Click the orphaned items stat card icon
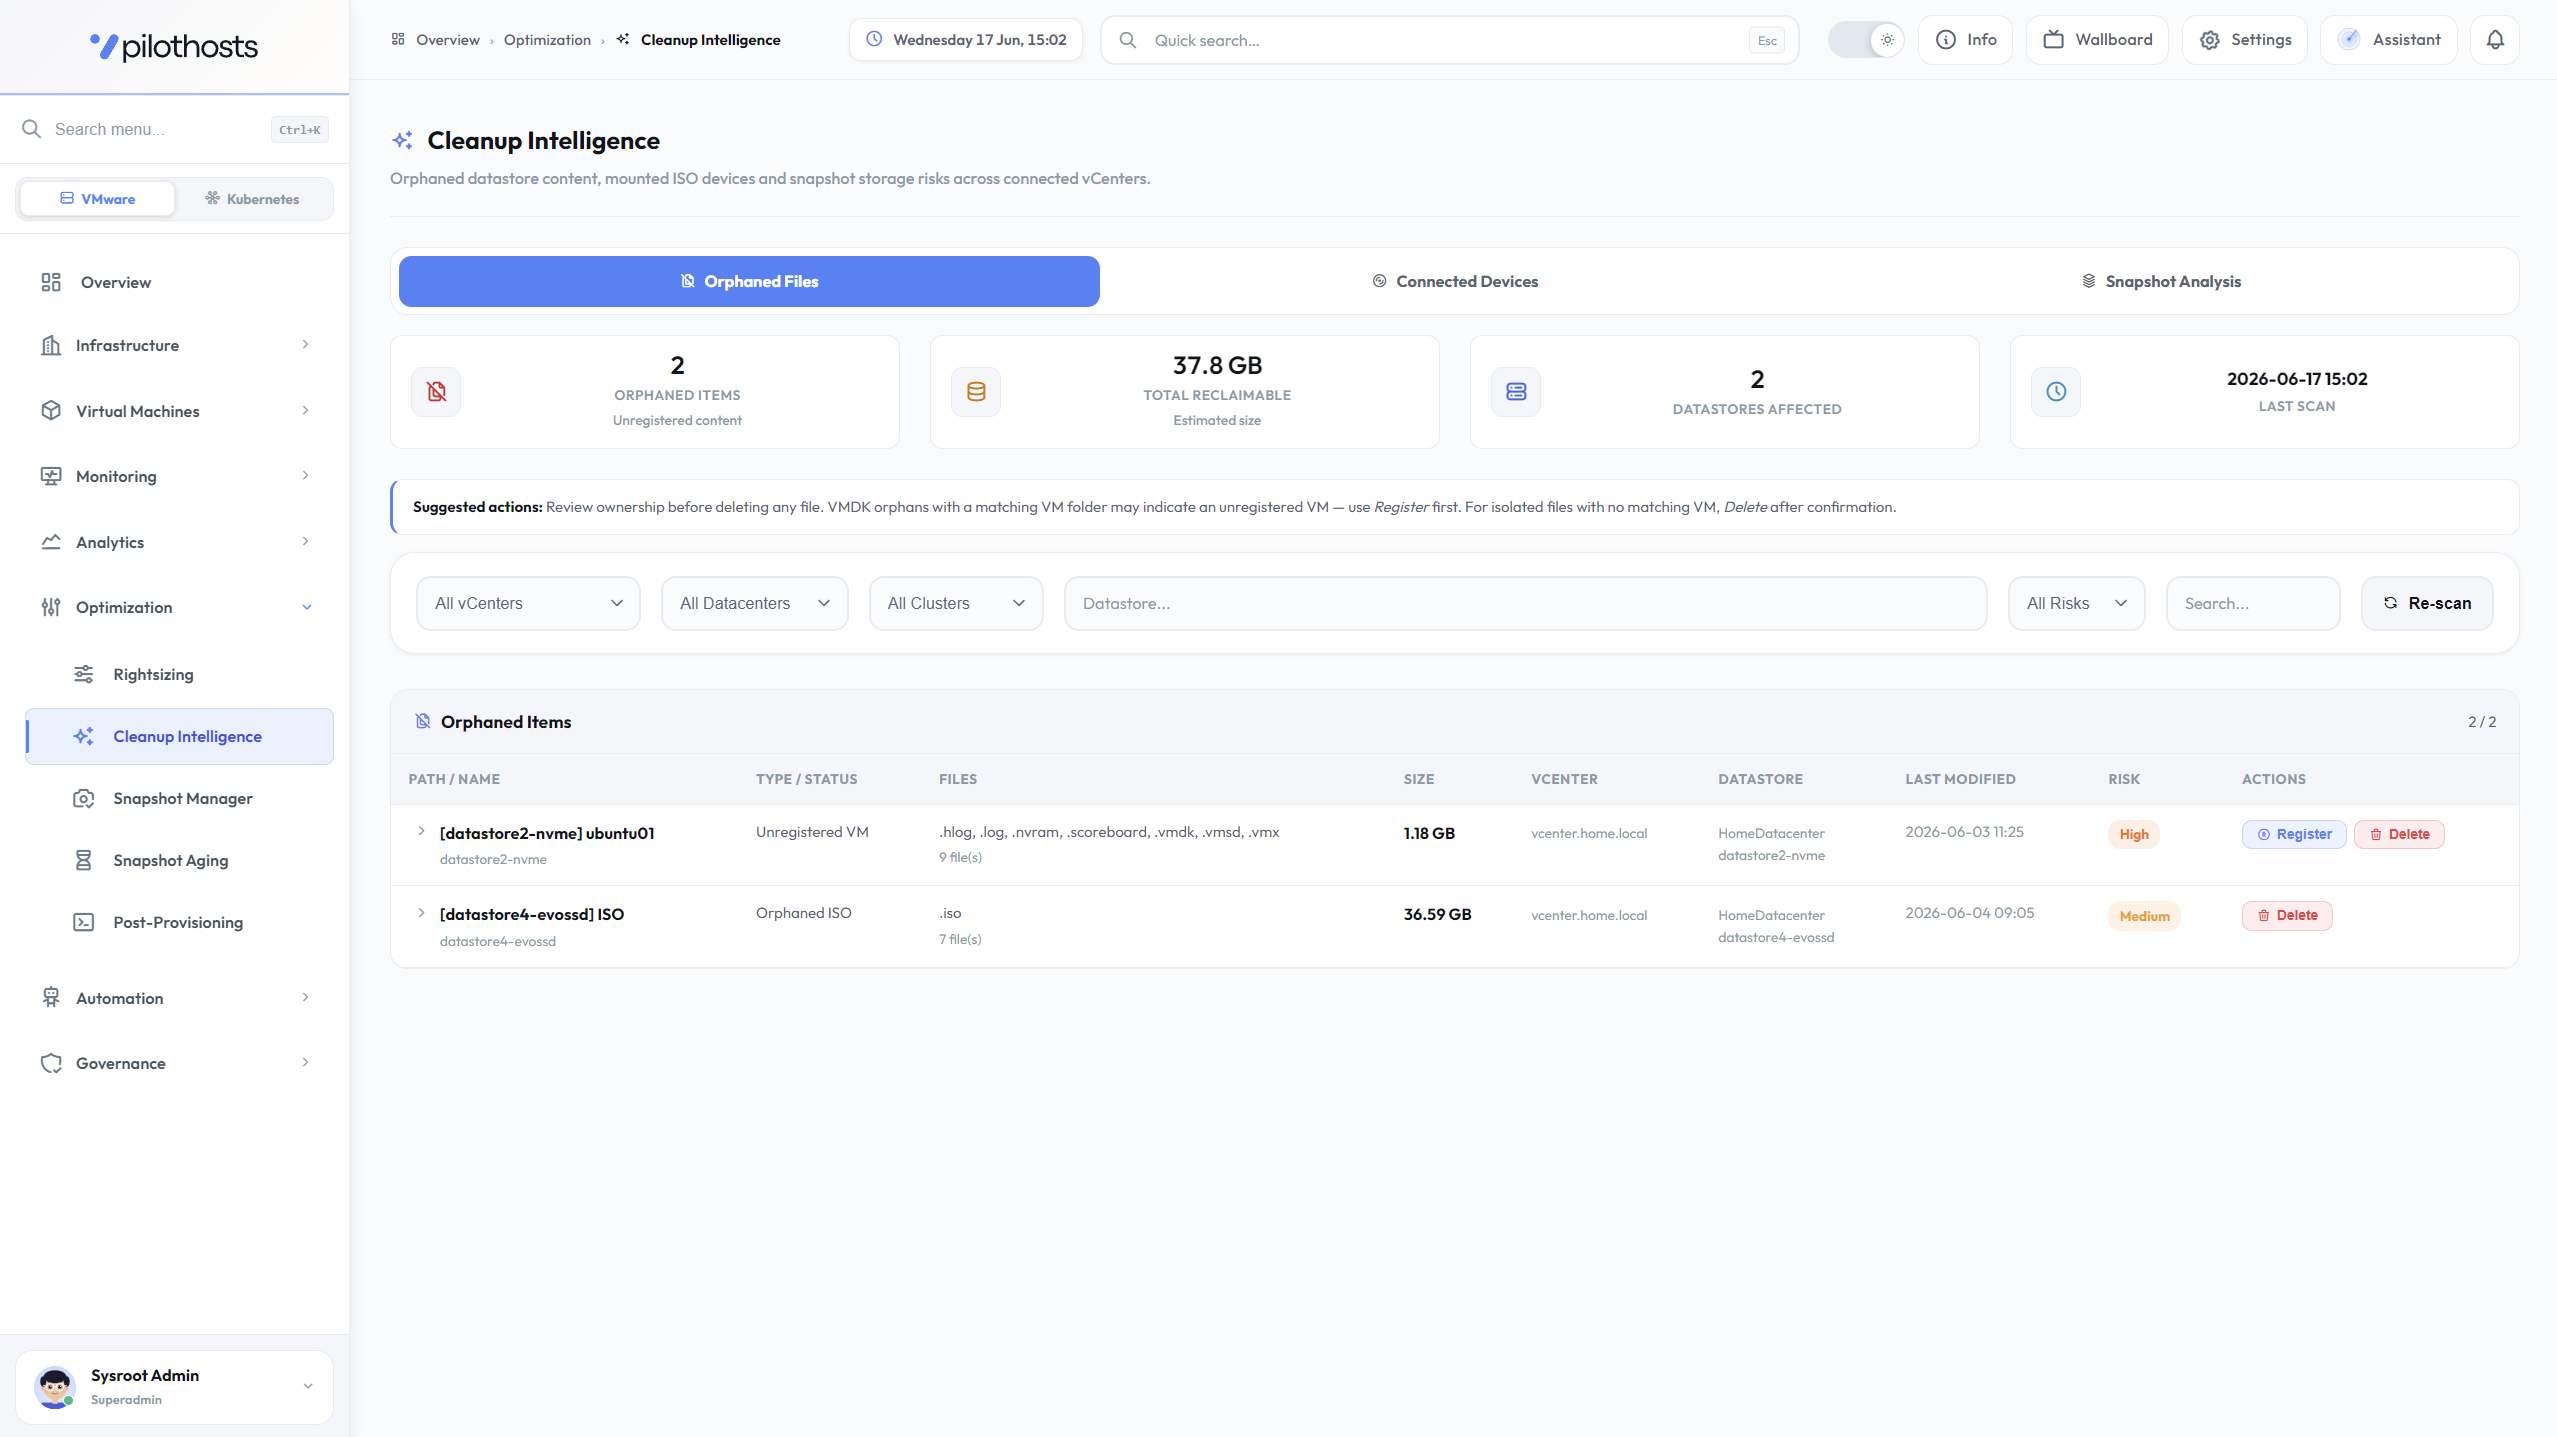The height and width of the screenshot is (1437, 2557). (436, 391)
